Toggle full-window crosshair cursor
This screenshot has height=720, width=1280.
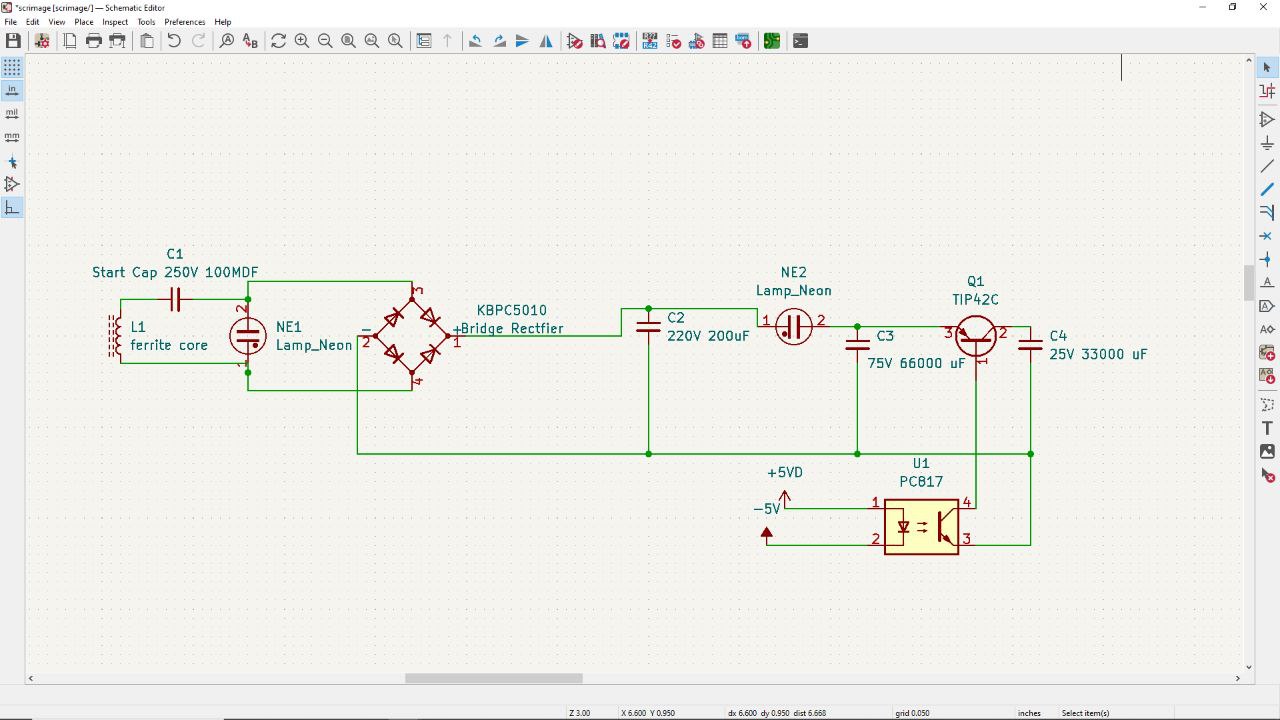pyautogui.click(x=12, y=161)
